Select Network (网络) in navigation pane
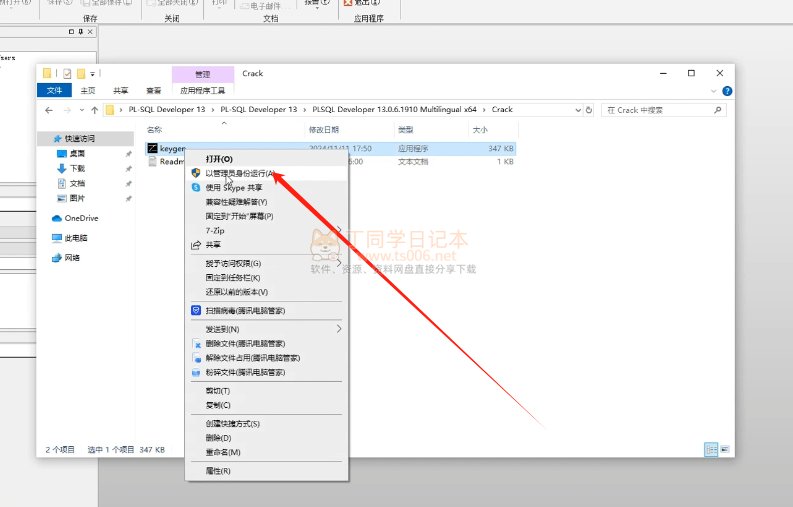The image size is (793, 507). pos(66,258)
